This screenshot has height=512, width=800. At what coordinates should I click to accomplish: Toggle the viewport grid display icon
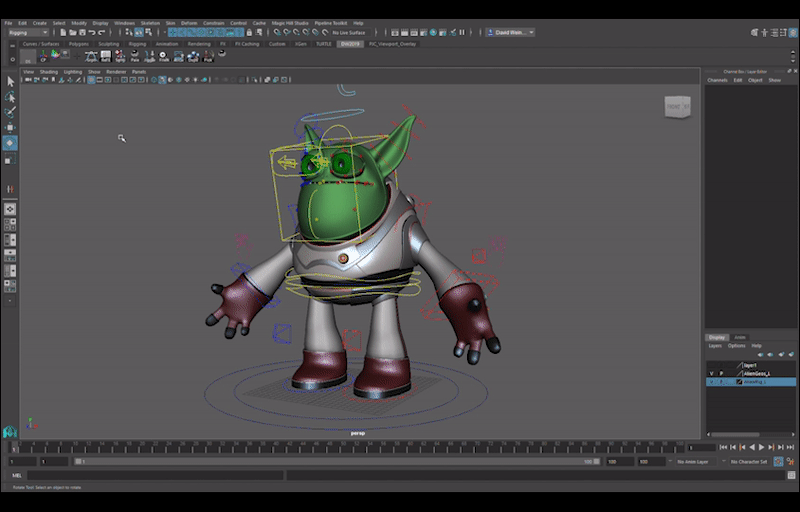click(91, 80)
